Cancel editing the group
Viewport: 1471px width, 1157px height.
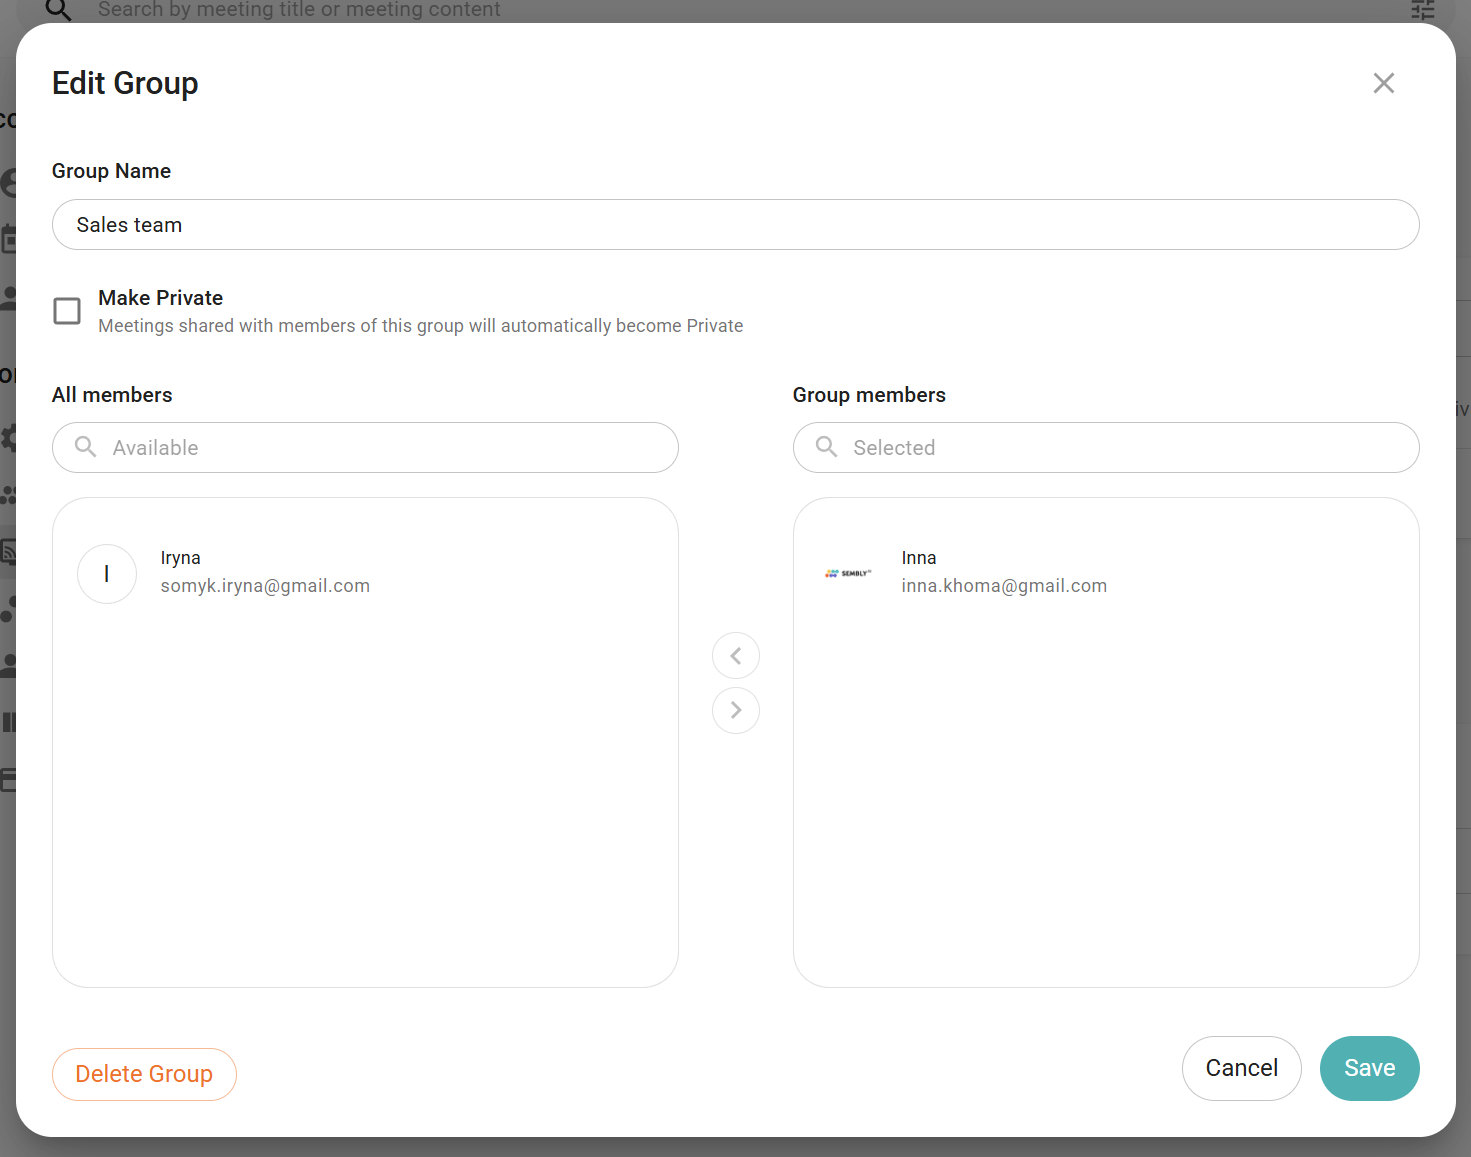(1241, 1068)
